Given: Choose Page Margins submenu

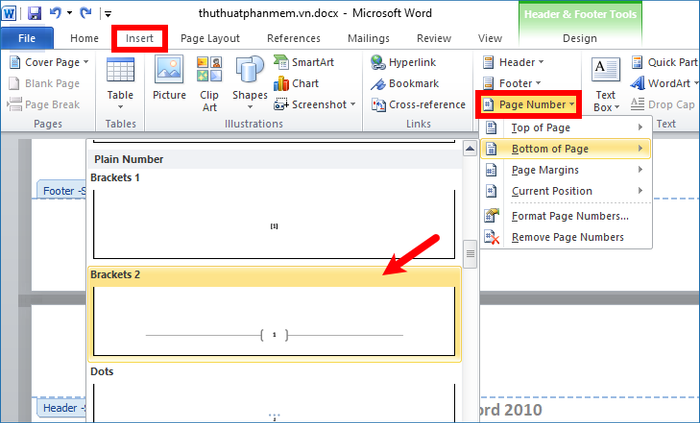Looking at the screenshot, I should pyautogui.click(x=565, y=170).
